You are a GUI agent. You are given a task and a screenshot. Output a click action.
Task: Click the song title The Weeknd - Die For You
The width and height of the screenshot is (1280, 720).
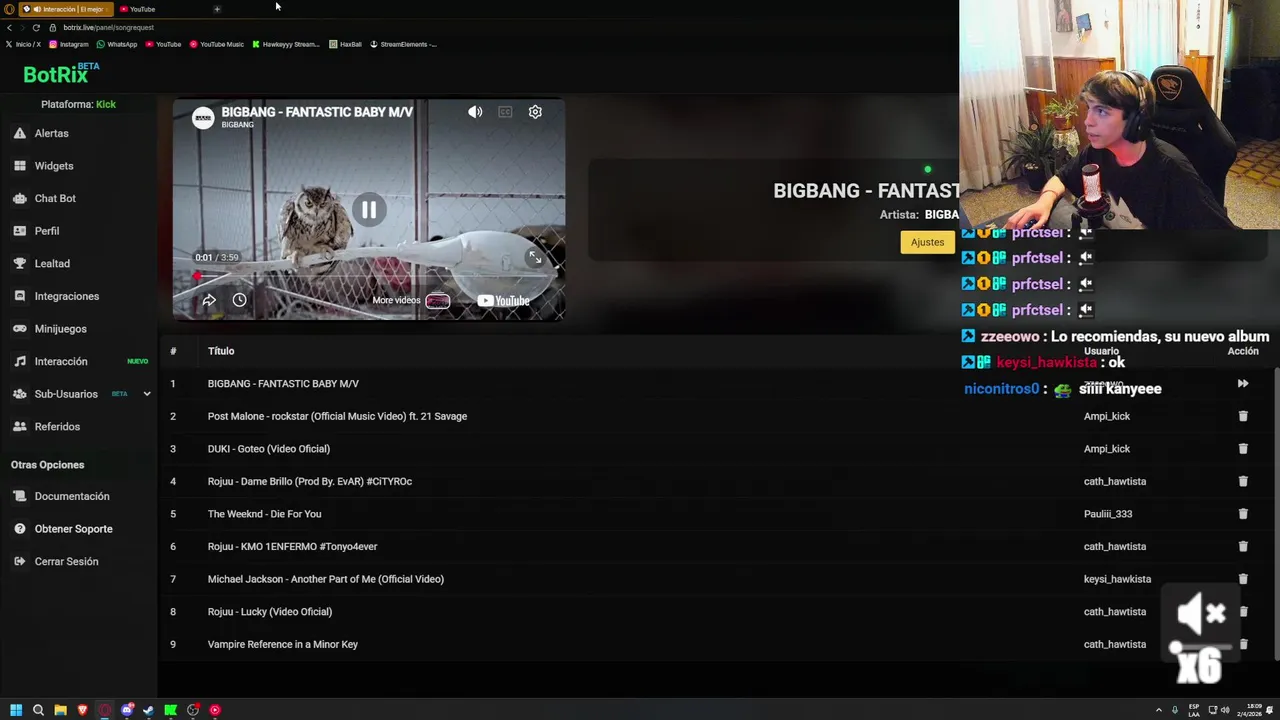[264, 514]
